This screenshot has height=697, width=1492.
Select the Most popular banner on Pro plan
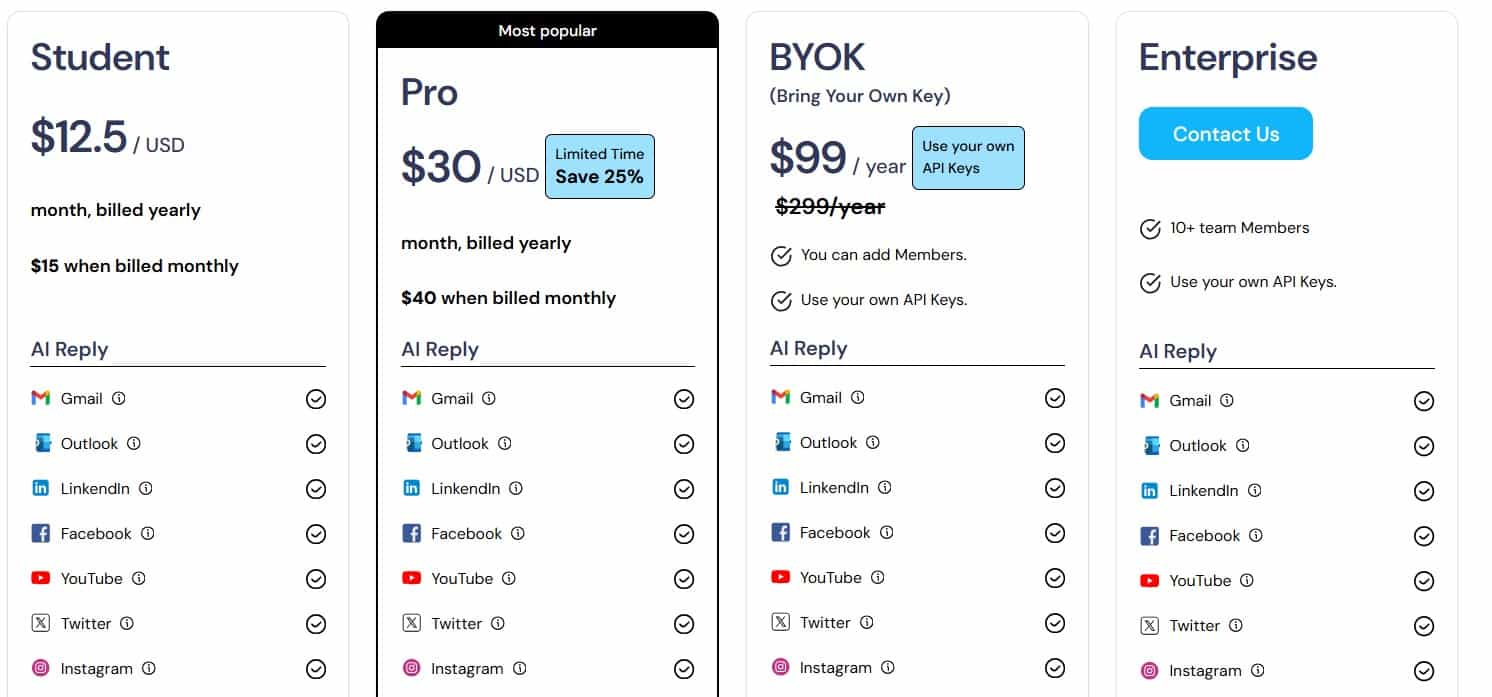click(x=547, y=30)
